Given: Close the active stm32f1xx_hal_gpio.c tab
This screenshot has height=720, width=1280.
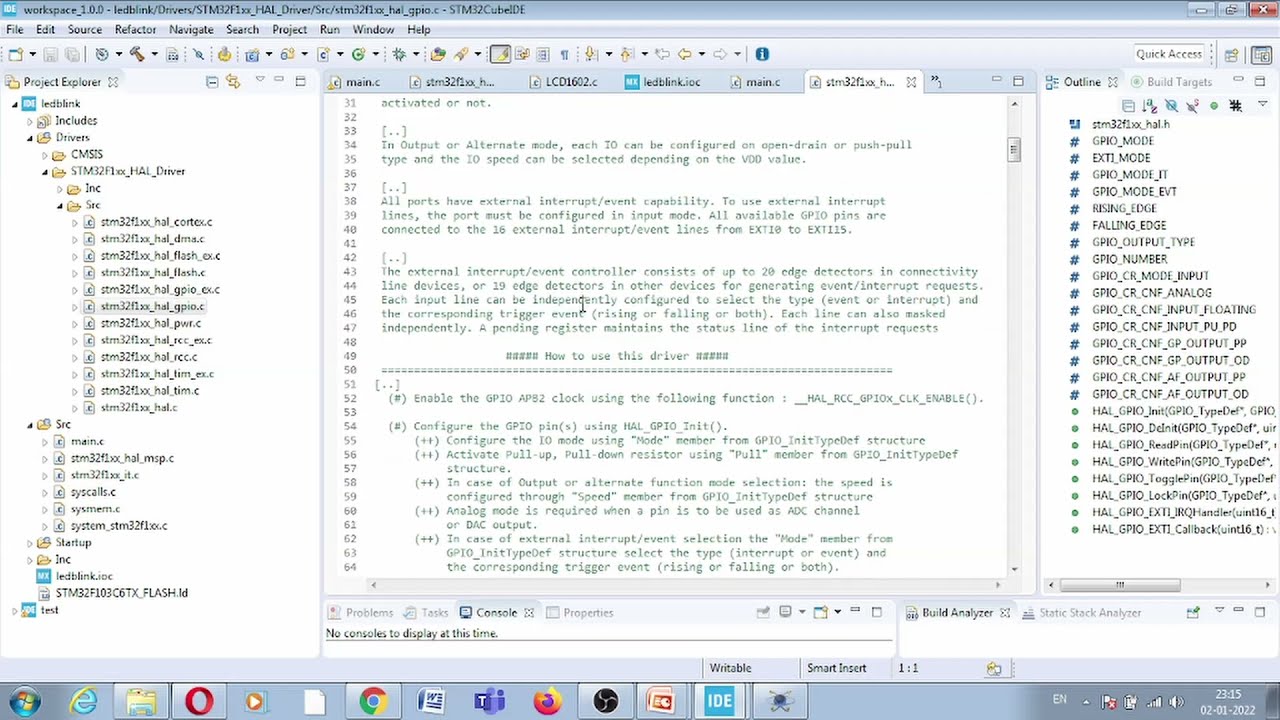Looking at the screenshot, I should pos(911,82).
